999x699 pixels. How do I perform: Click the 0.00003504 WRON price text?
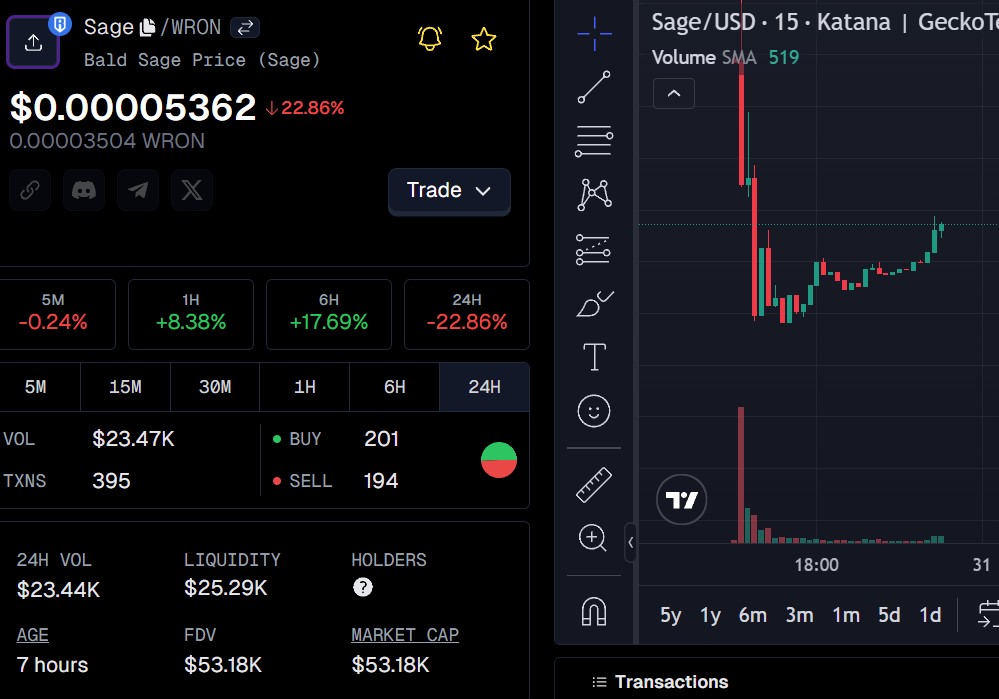tap(107, 141)
